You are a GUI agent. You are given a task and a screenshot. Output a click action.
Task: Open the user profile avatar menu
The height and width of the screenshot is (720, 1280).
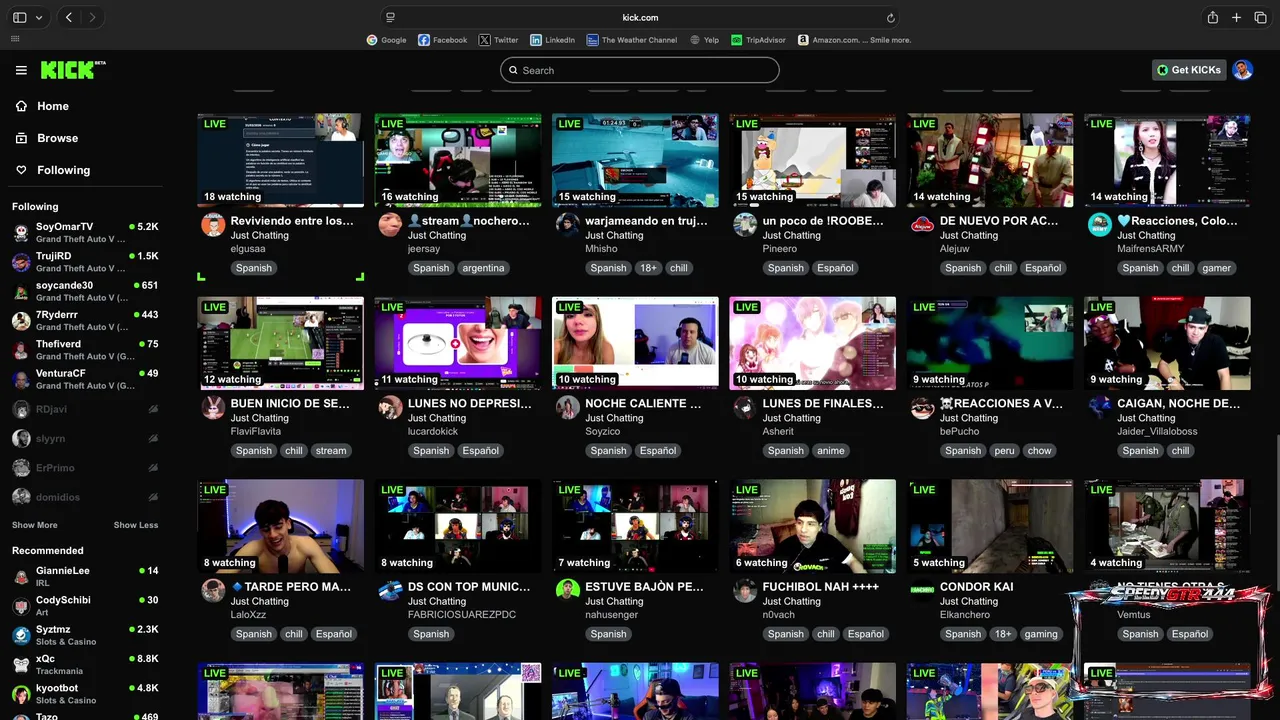click(1242, 70)
